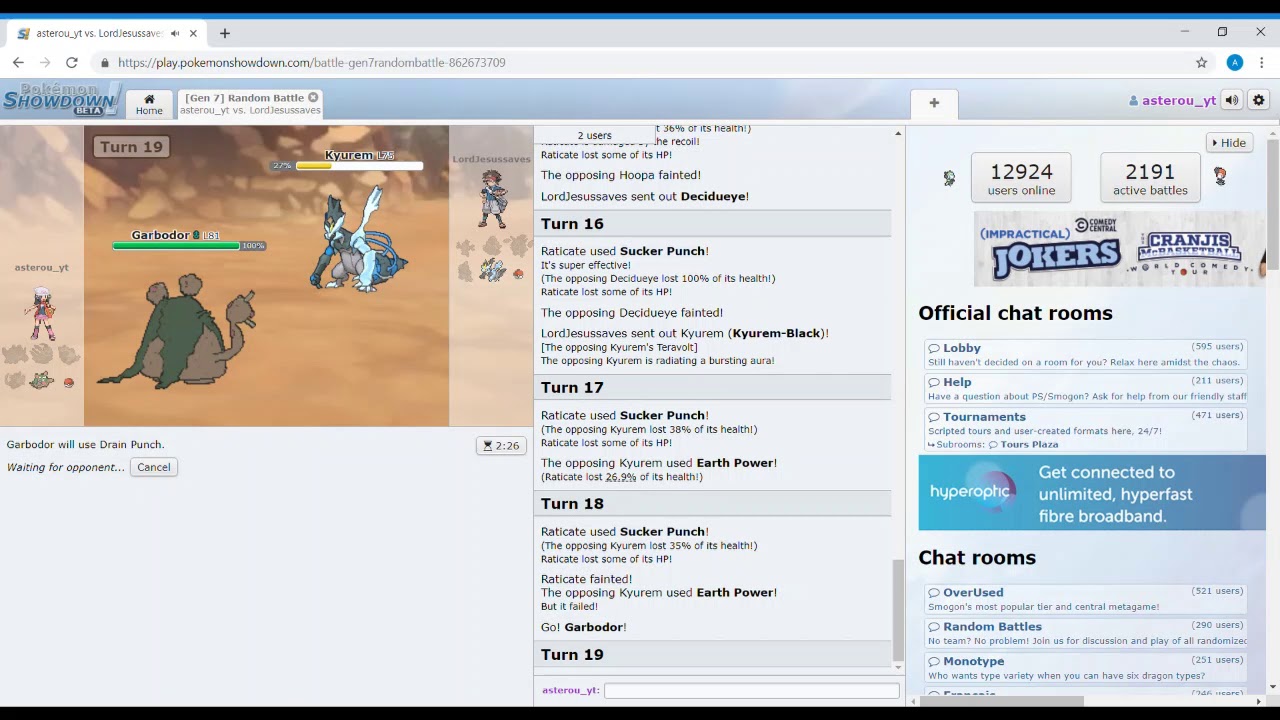Open options with gear icon
Screen dimensions: 1280x720
coord(1259,100)
